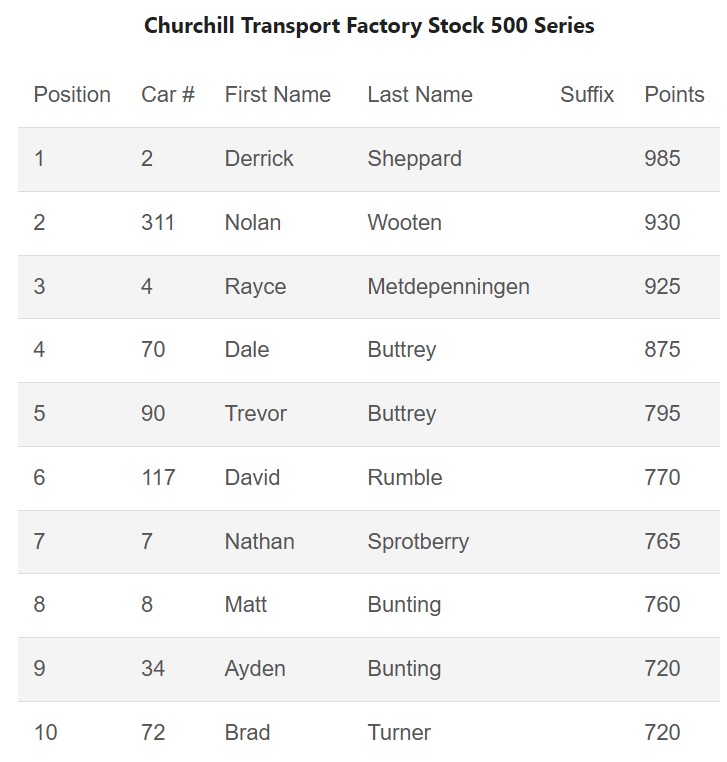
Task: Click the 985 points value
Action: 662,159
